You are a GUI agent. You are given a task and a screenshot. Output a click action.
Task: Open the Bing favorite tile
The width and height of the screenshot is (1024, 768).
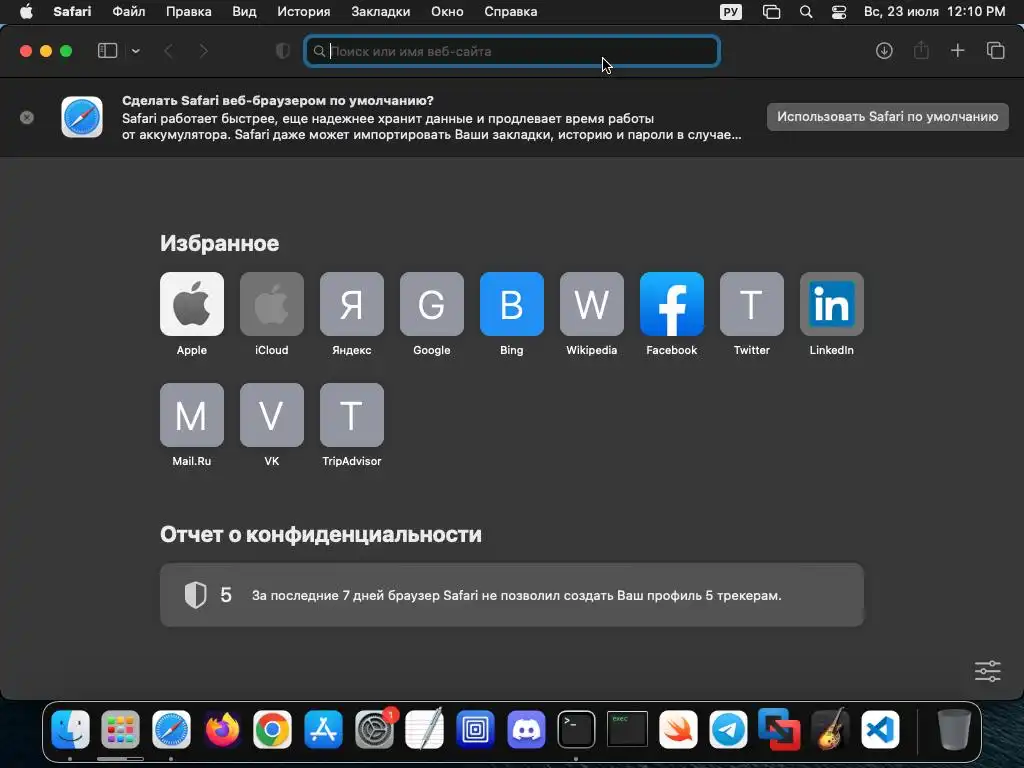tap(511, 304)
